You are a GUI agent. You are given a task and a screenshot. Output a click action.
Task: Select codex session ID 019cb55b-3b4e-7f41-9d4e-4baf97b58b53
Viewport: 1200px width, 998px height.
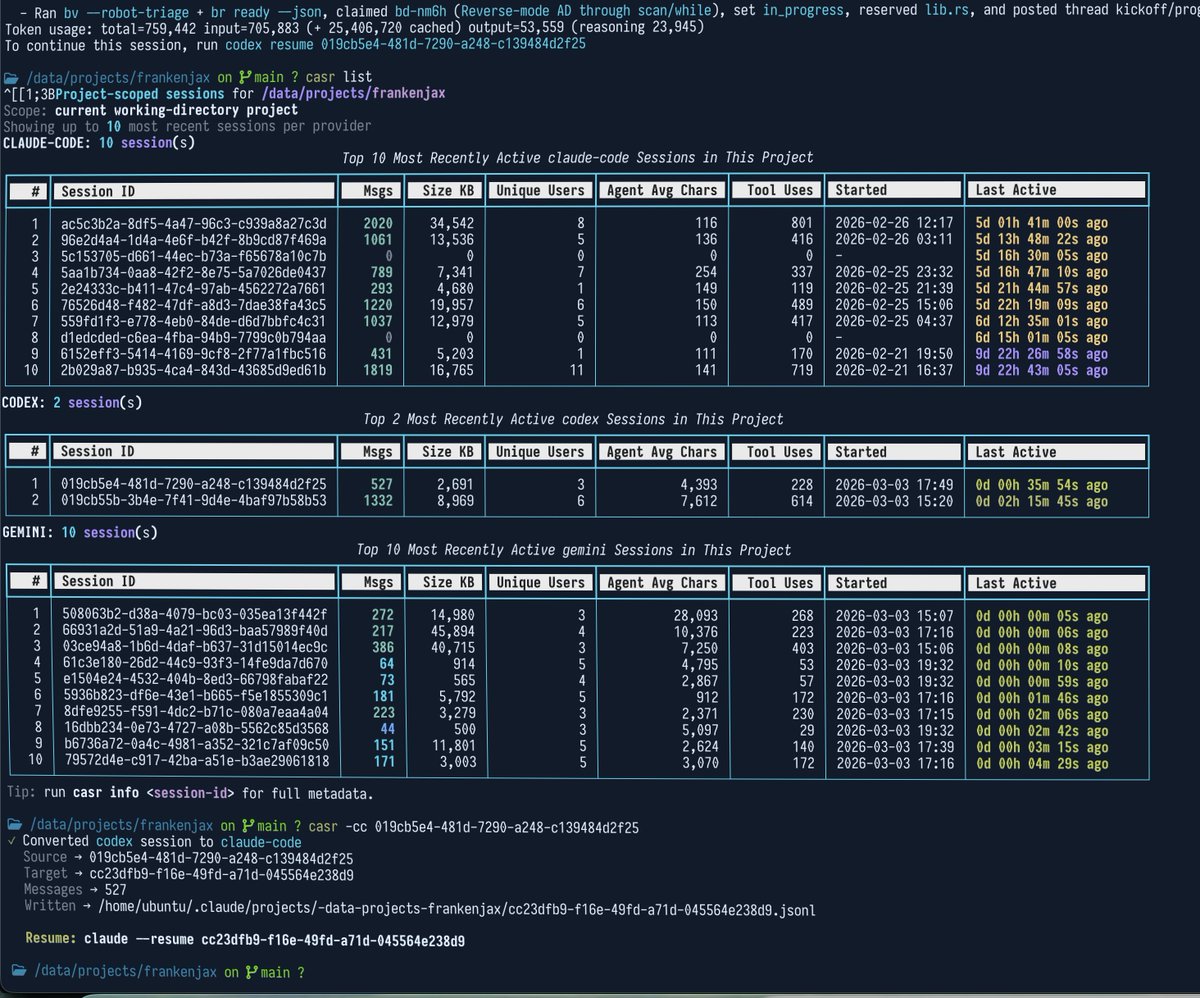[x=193, y=501]
